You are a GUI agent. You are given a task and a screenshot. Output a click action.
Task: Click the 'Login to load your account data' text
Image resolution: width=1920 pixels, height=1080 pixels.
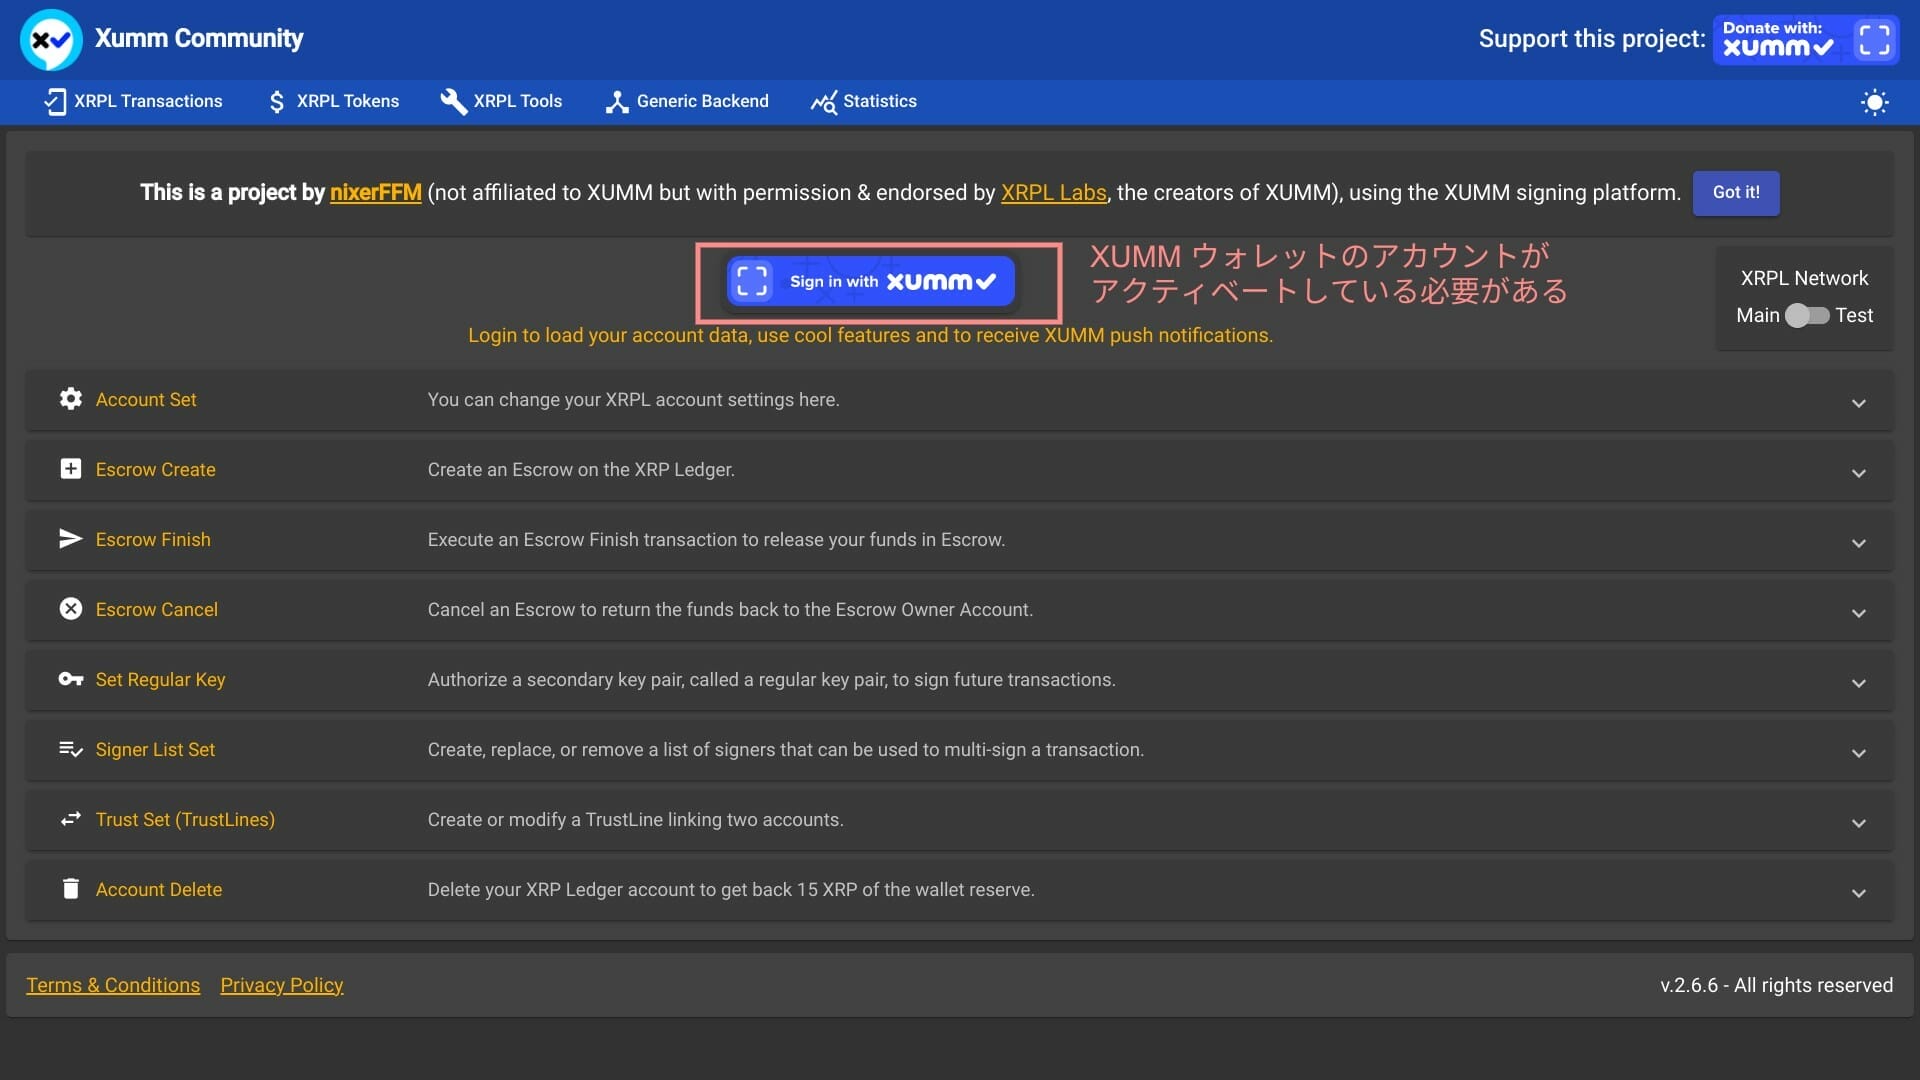pos(870,335)
